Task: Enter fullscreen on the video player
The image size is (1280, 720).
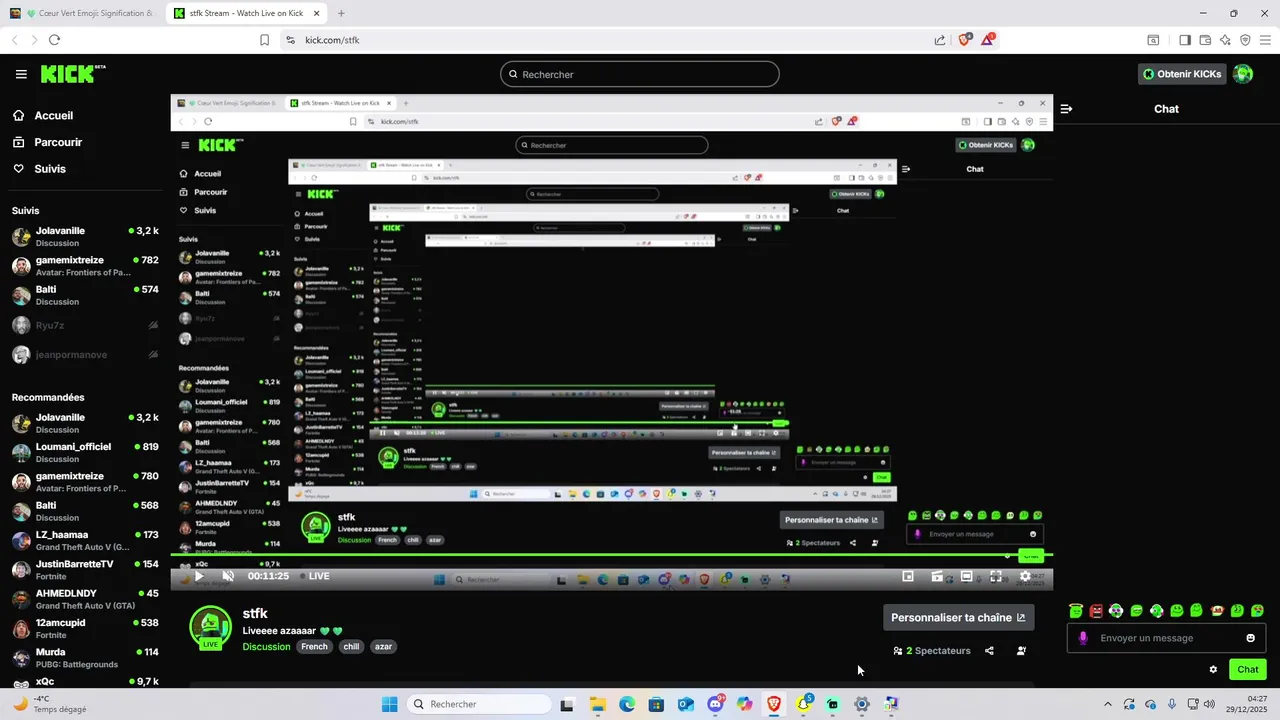Action: click(996, 576)
